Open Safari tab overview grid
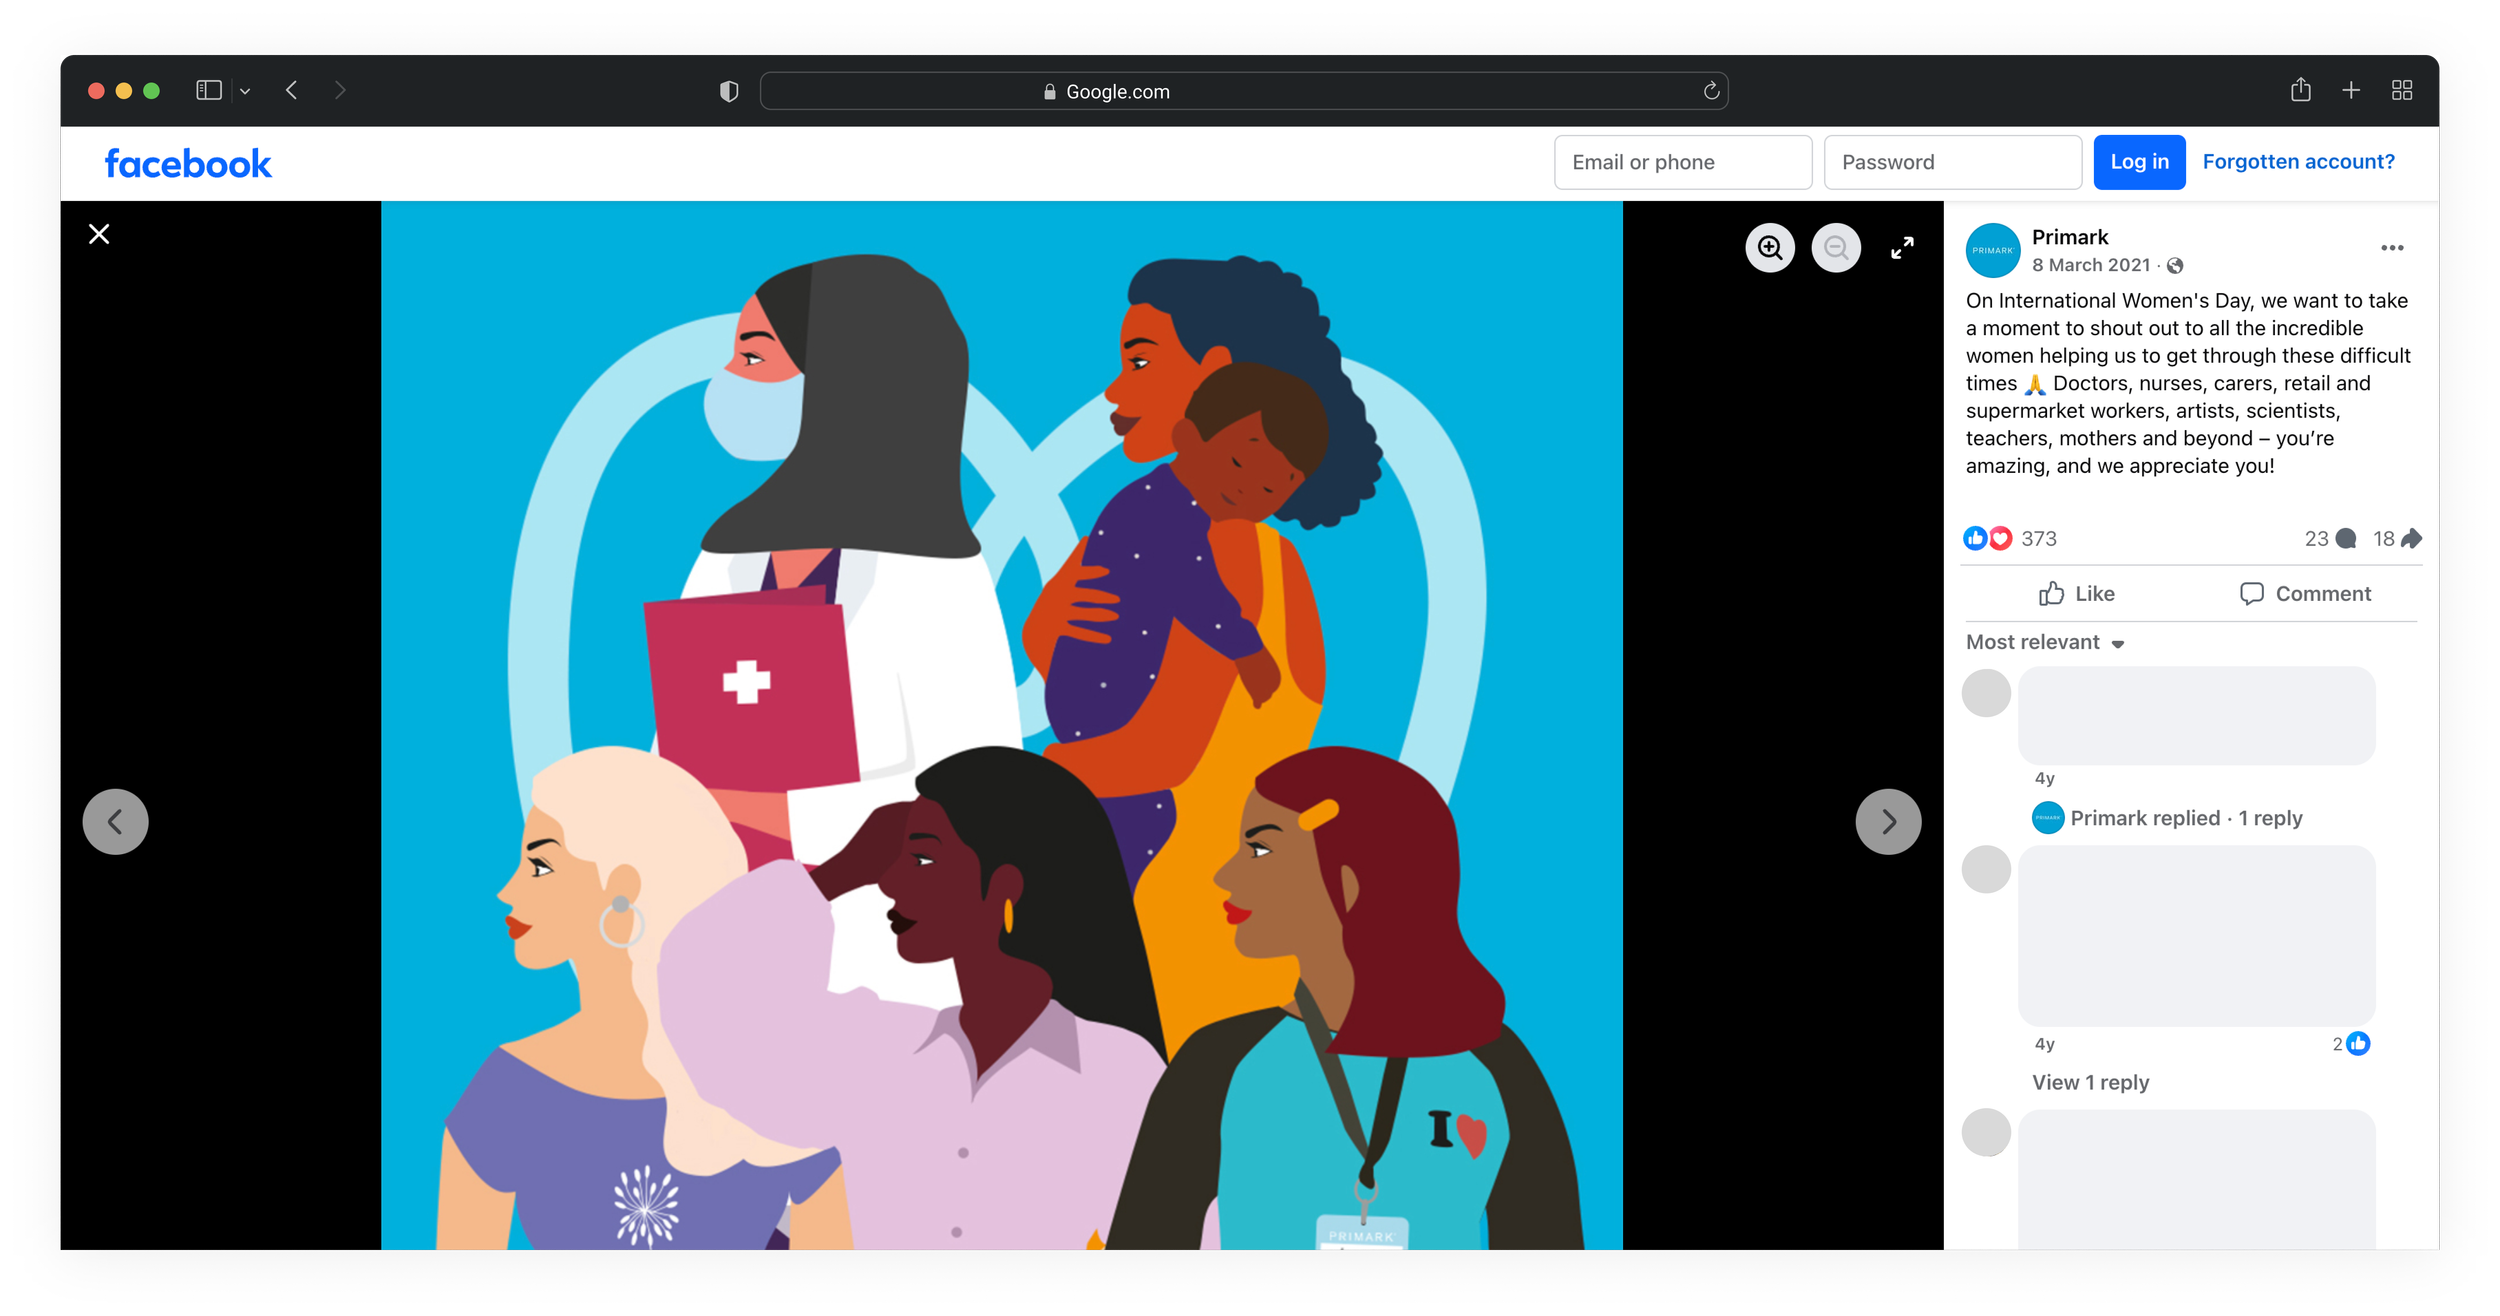Screen dimensions: 2500x1316 pyautogui.click(x=2401, y=91)
